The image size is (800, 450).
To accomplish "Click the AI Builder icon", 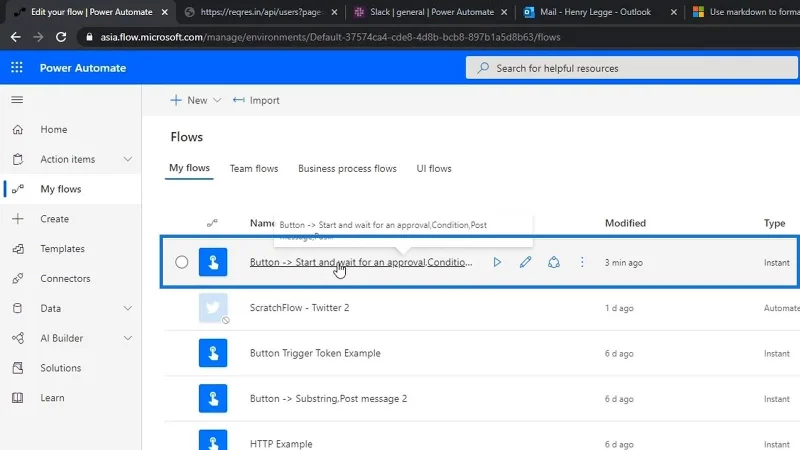I will 17,338.
